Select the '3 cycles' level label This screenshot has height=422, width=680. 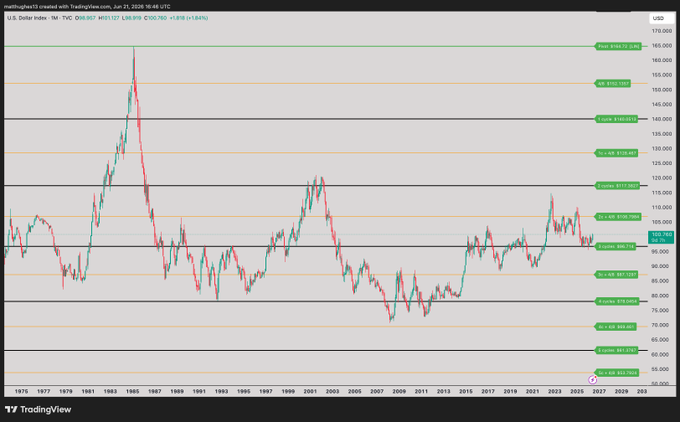point(615,246)
